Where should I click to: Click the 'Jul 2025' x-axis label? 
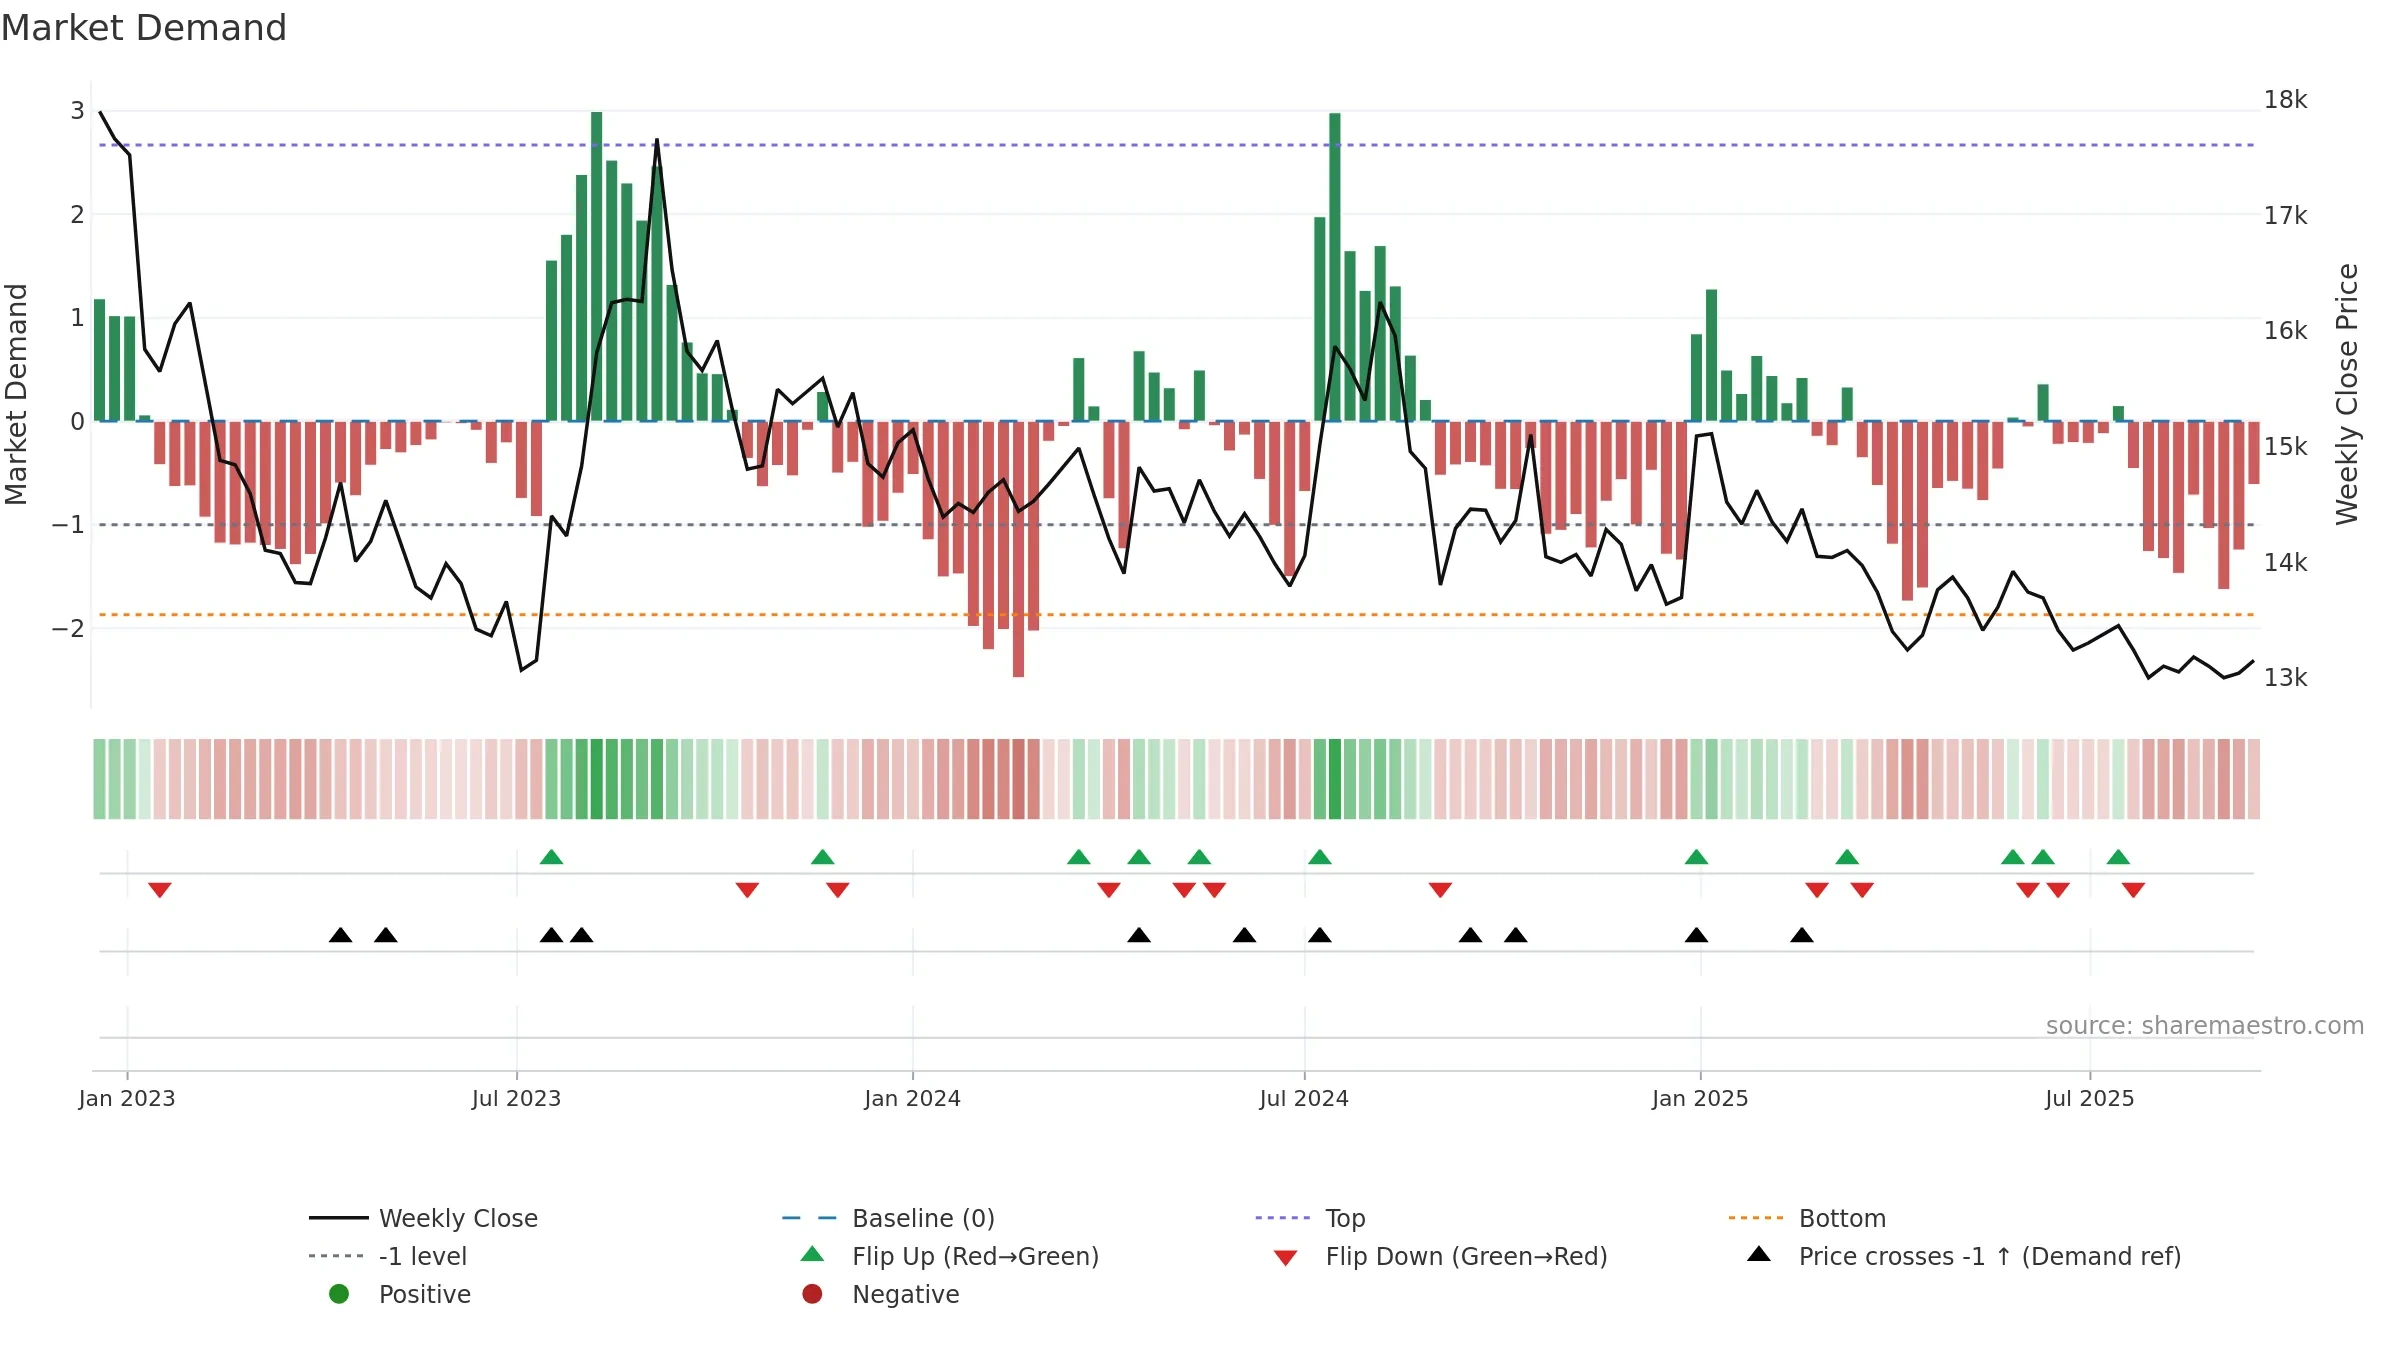[x=2090, y=1098]
